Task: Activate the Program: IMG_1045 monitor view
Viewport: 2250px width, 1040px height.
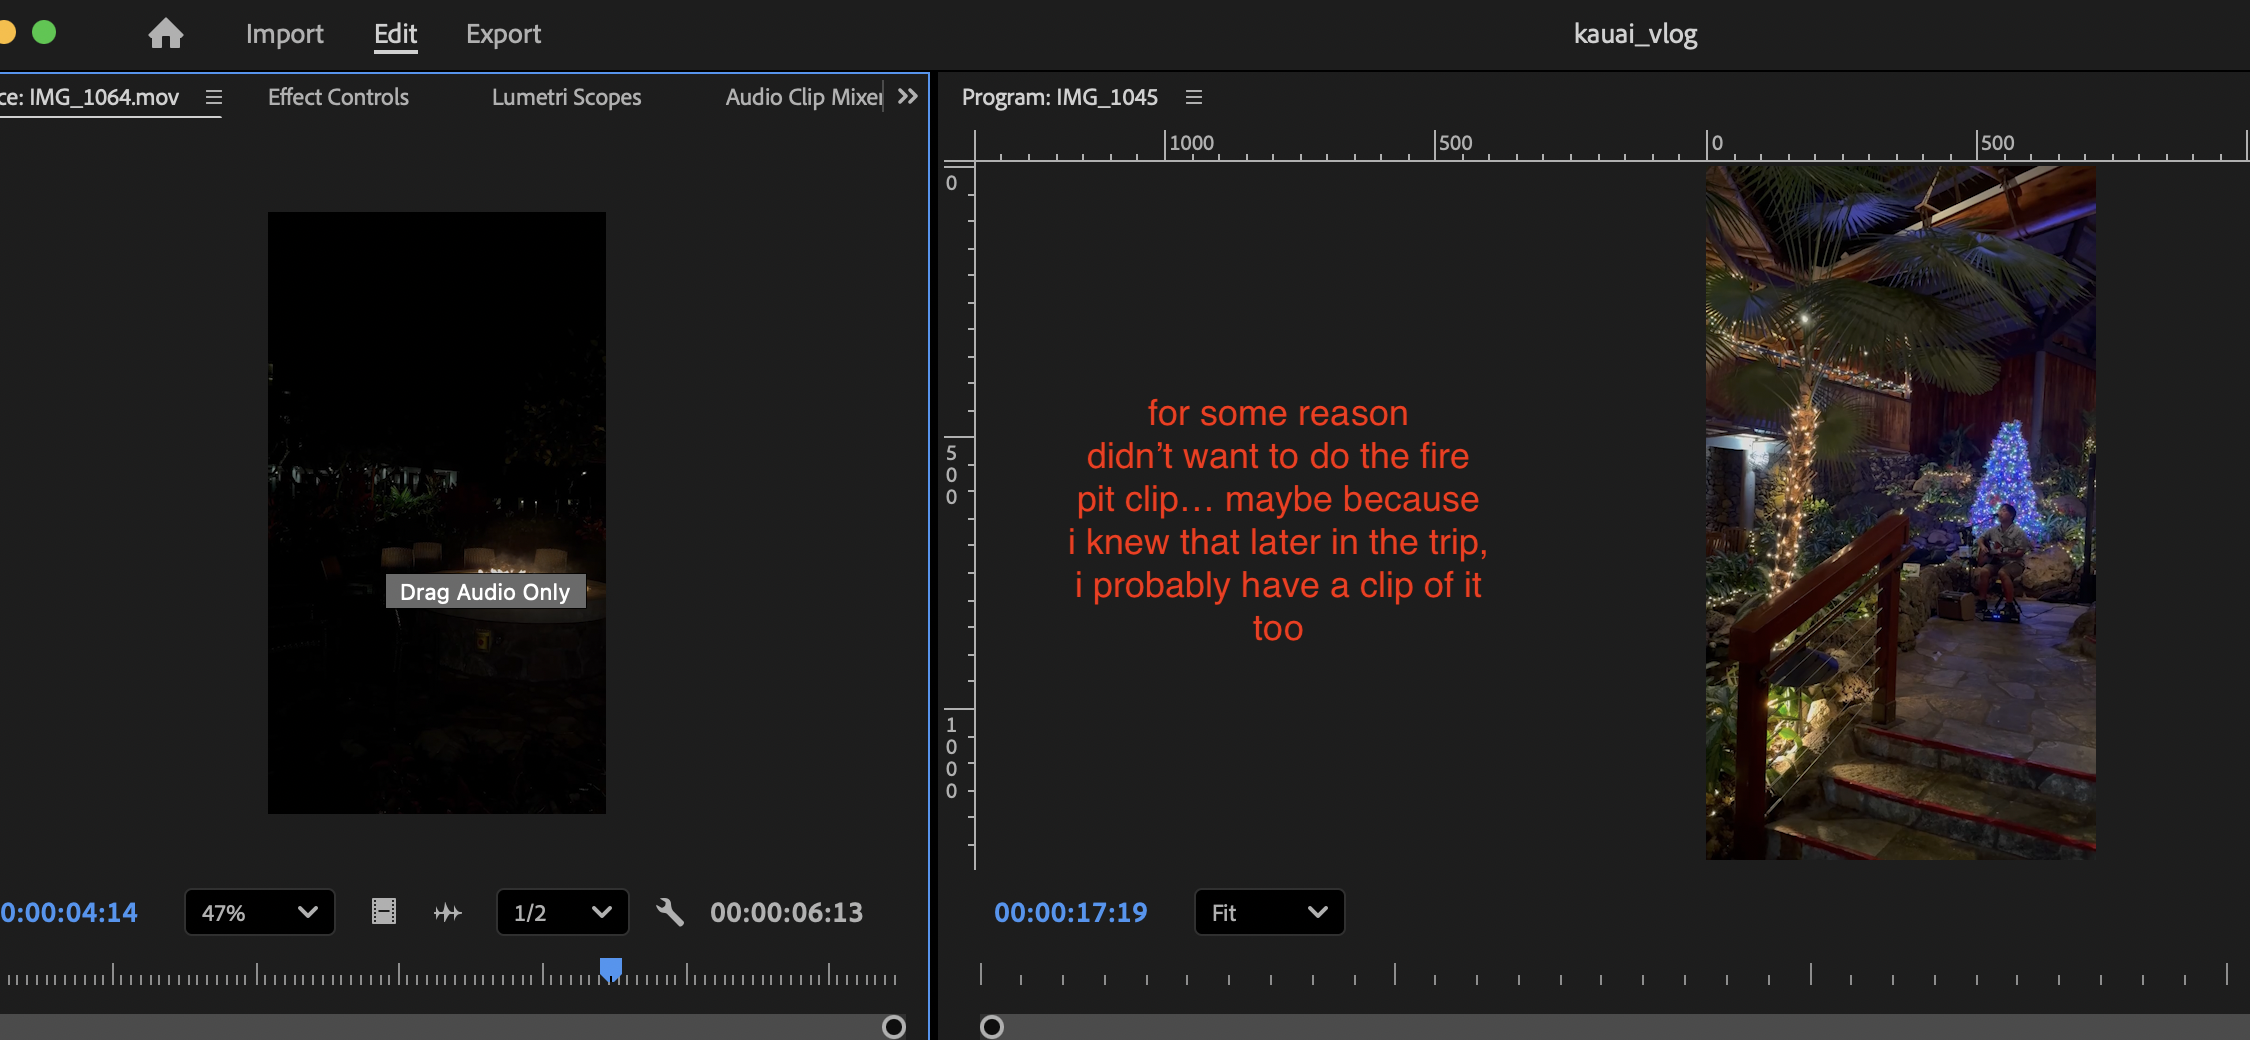Action: 1059,97
